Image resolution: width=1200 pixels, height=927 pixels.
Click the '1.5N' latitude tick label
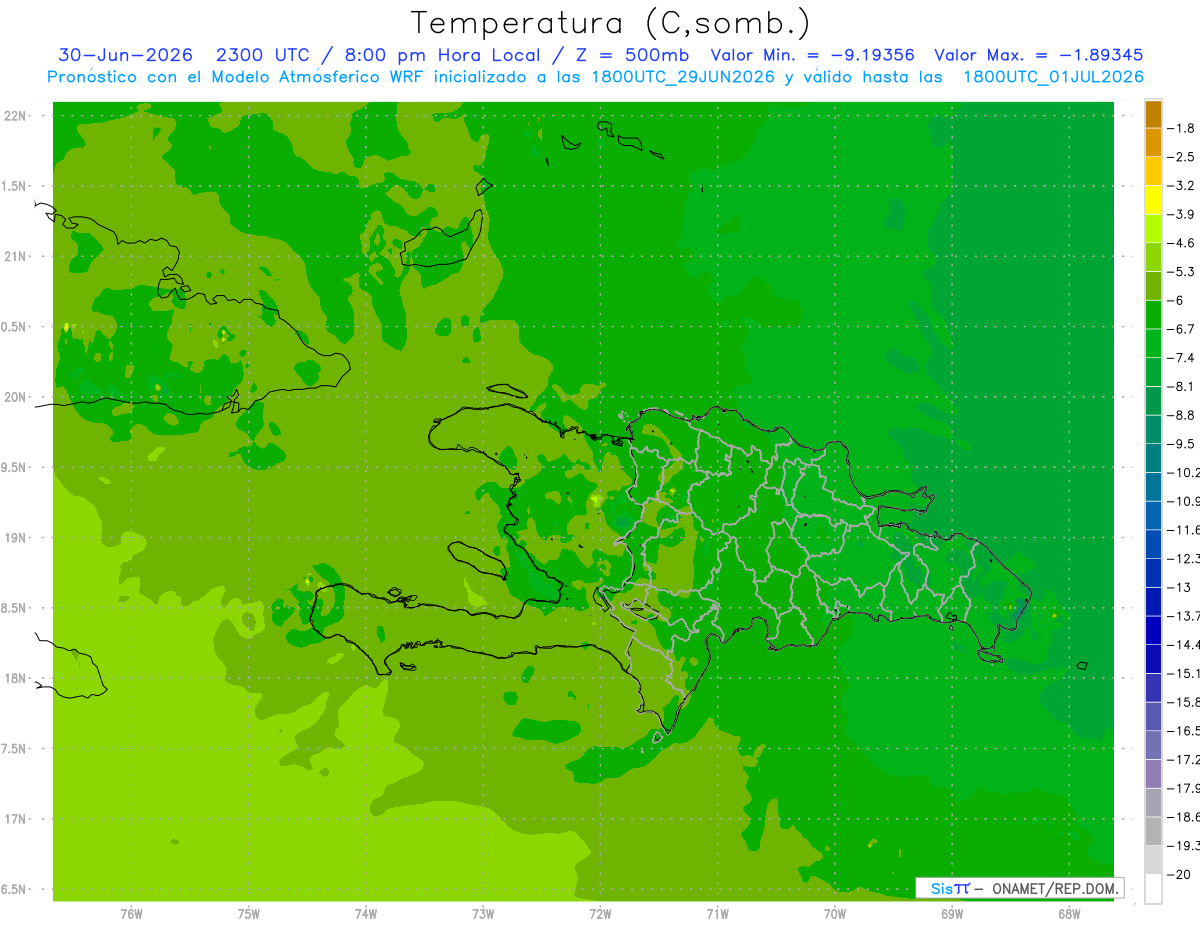pos(15,186)
